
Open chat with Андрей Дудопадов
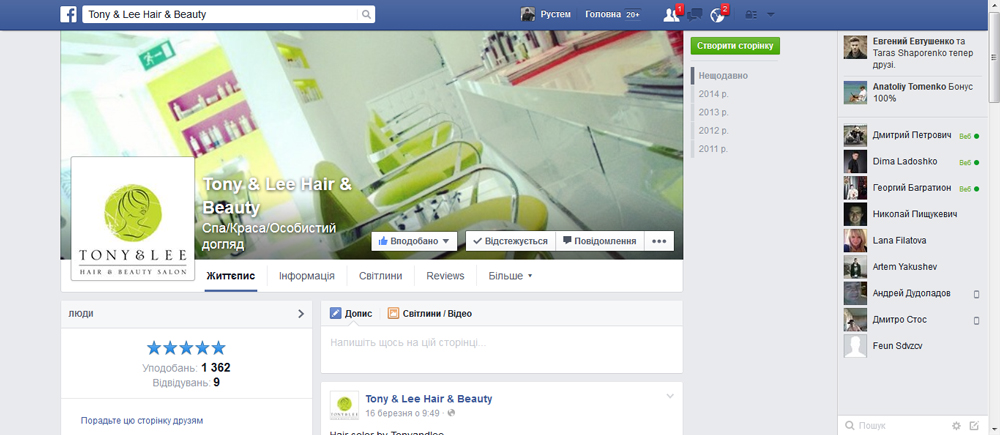[x=912, y=293]
